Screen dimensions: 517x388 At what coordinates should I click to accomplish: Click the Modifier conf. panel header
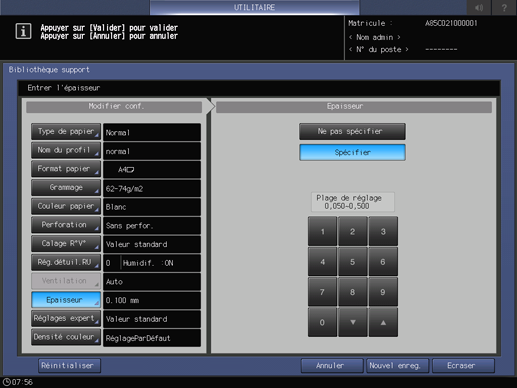tap(114, 107)
